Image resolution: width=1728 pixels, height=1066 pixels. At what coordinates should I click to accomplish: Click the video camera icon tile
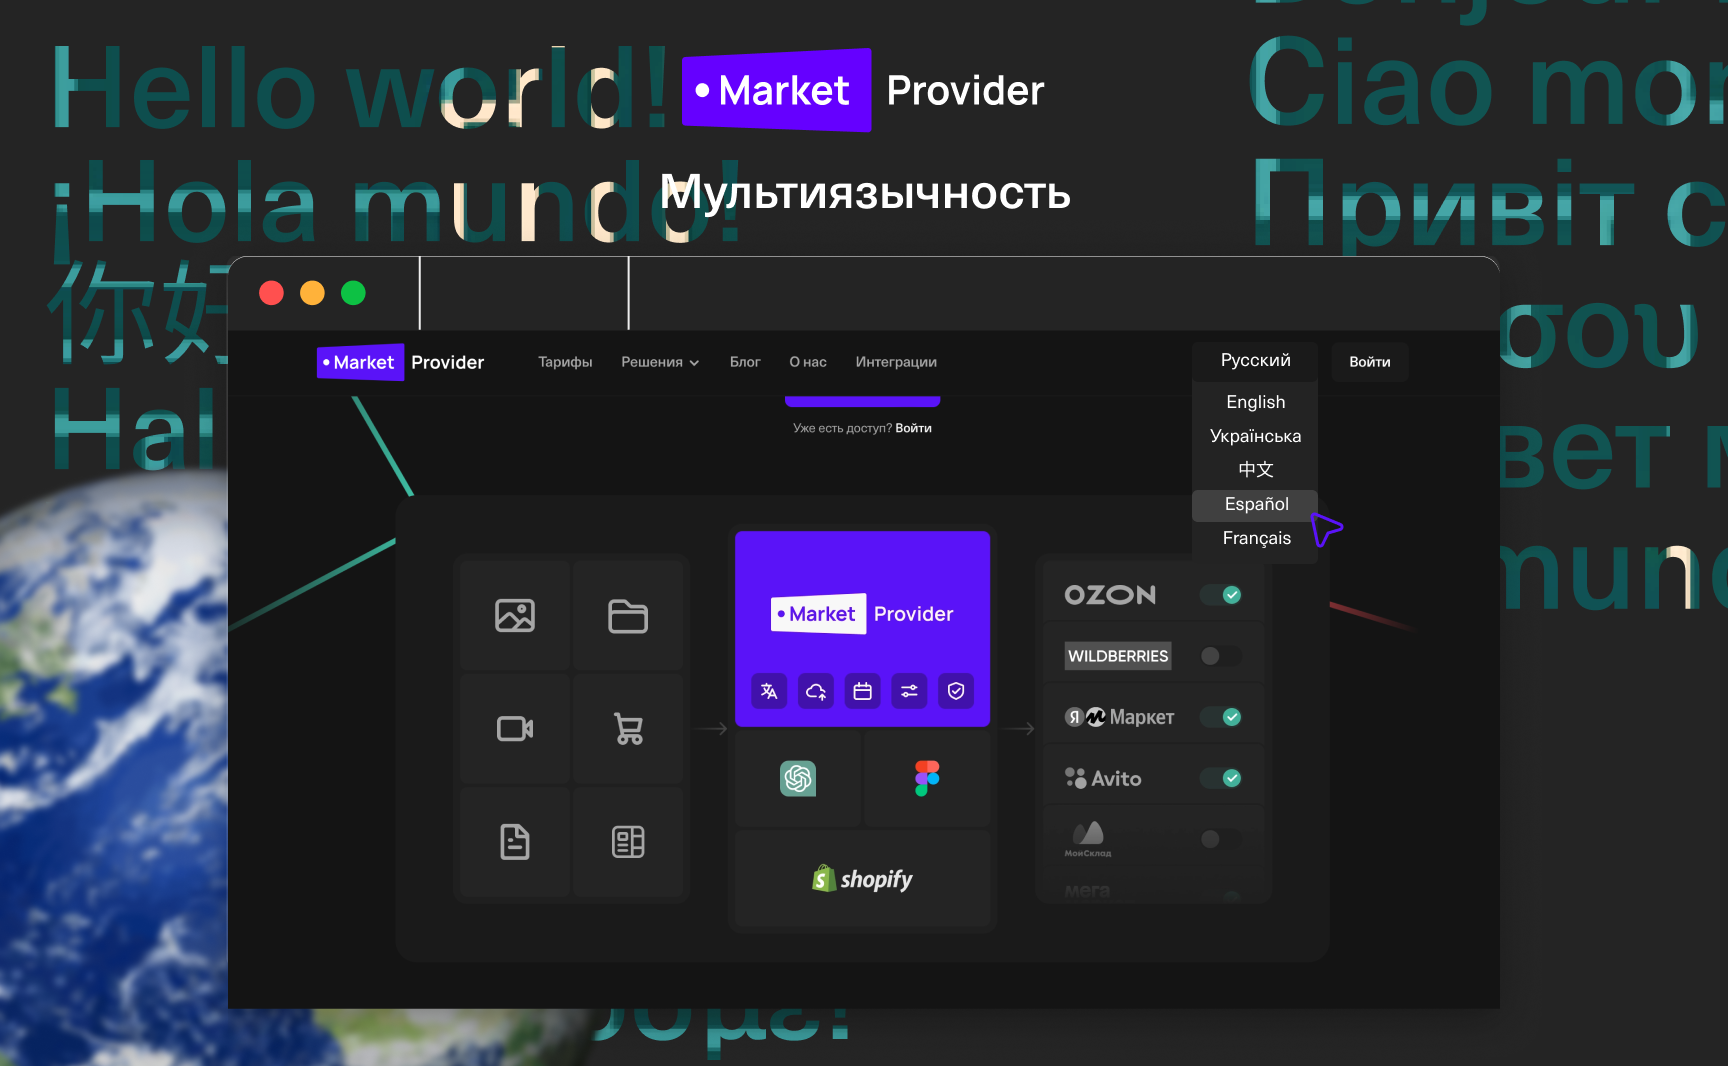[515, 729]
